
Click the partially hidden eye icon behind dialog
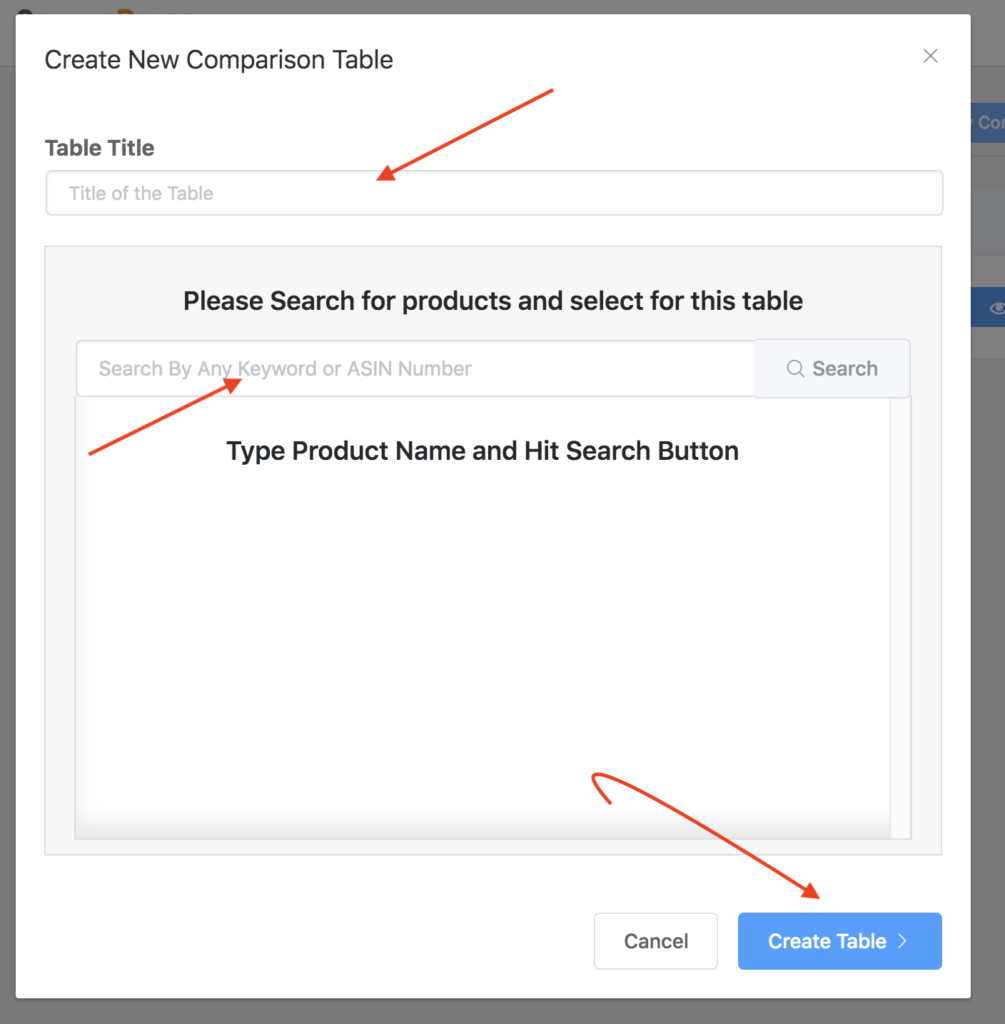pos(997,308)
